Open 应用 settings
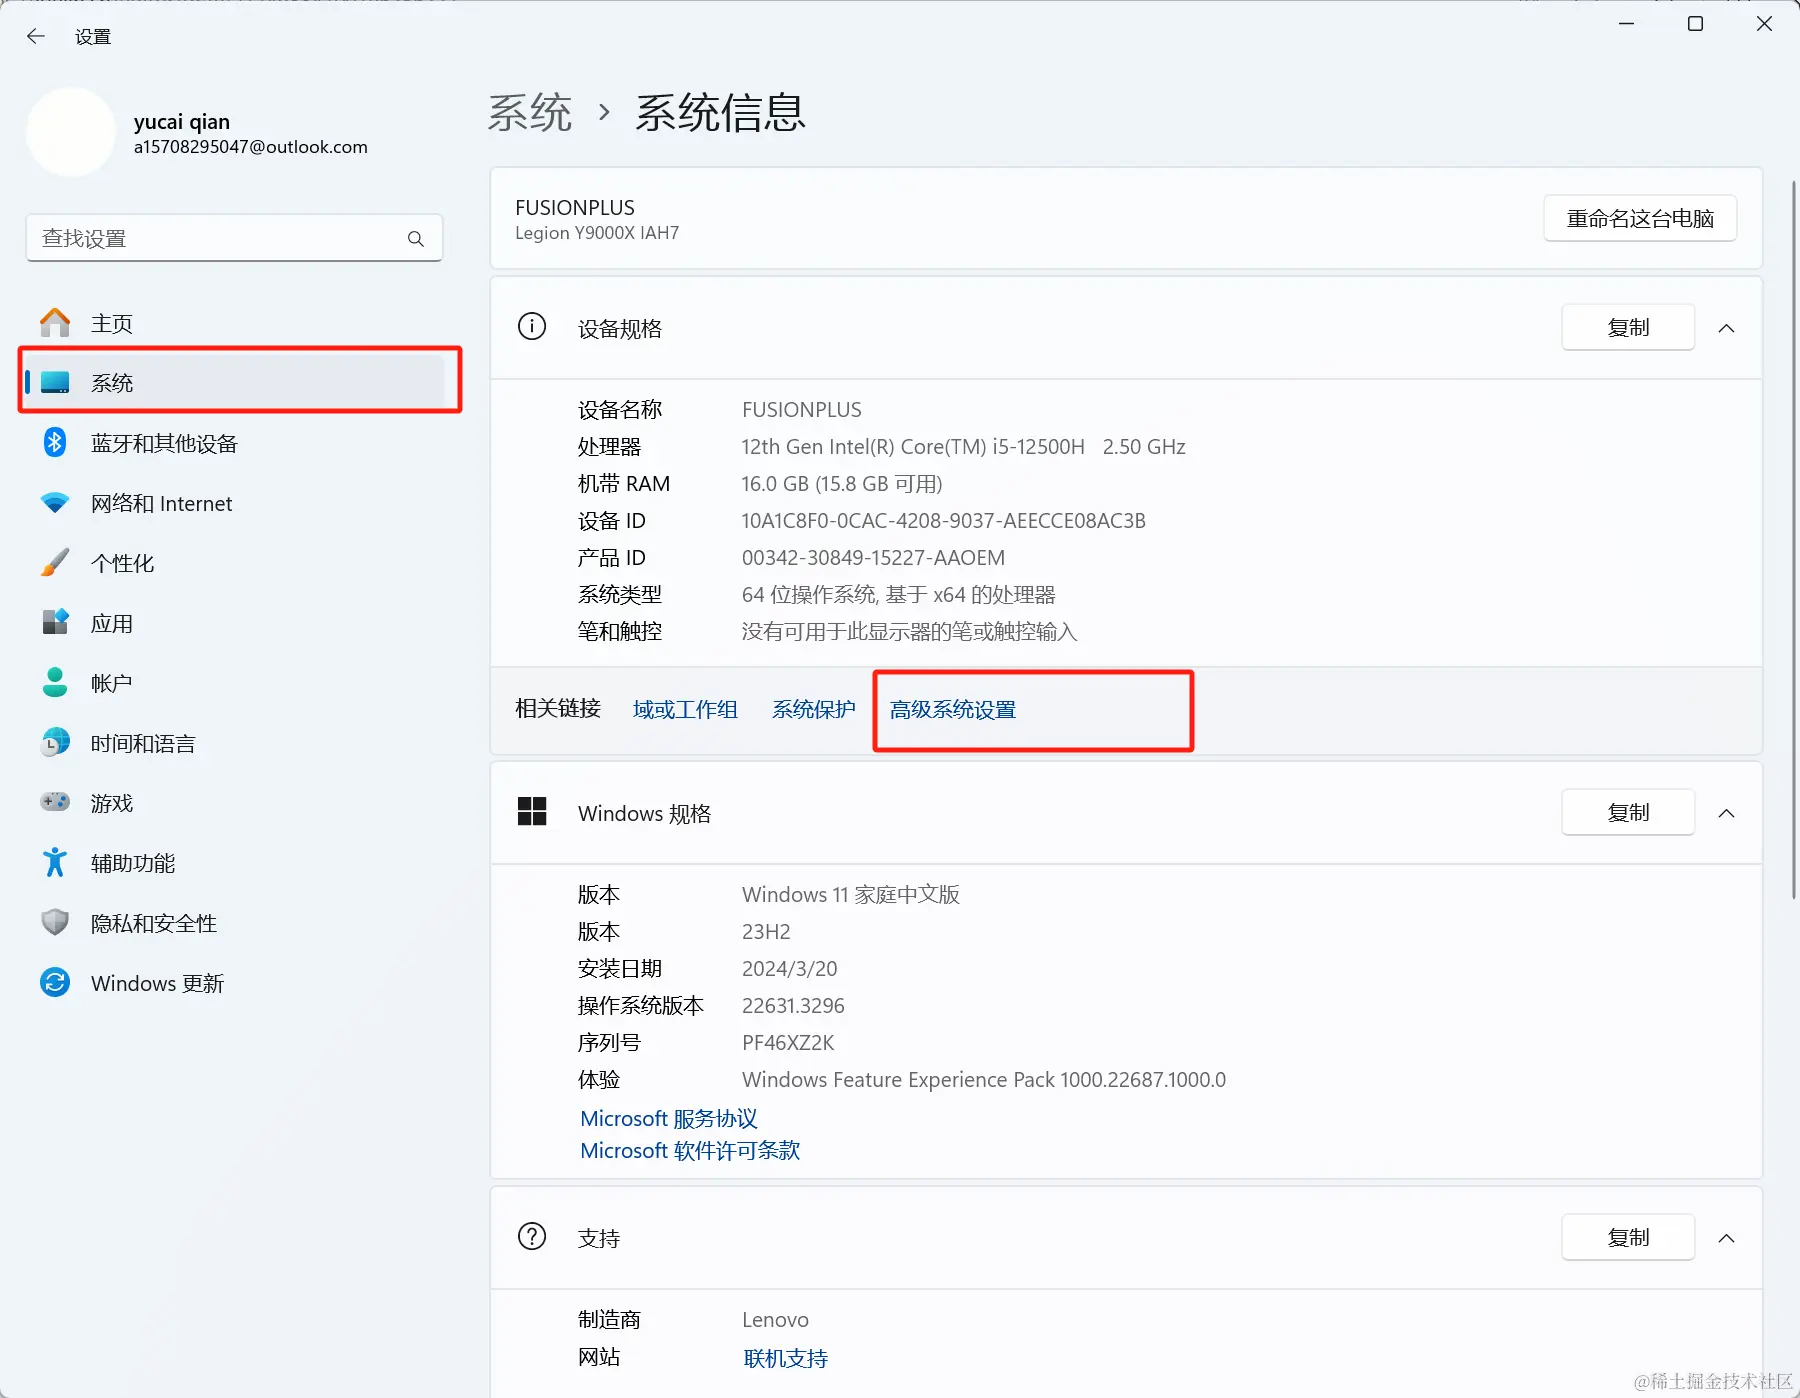Screen dimensions: 1800x1398 [234, 623]
